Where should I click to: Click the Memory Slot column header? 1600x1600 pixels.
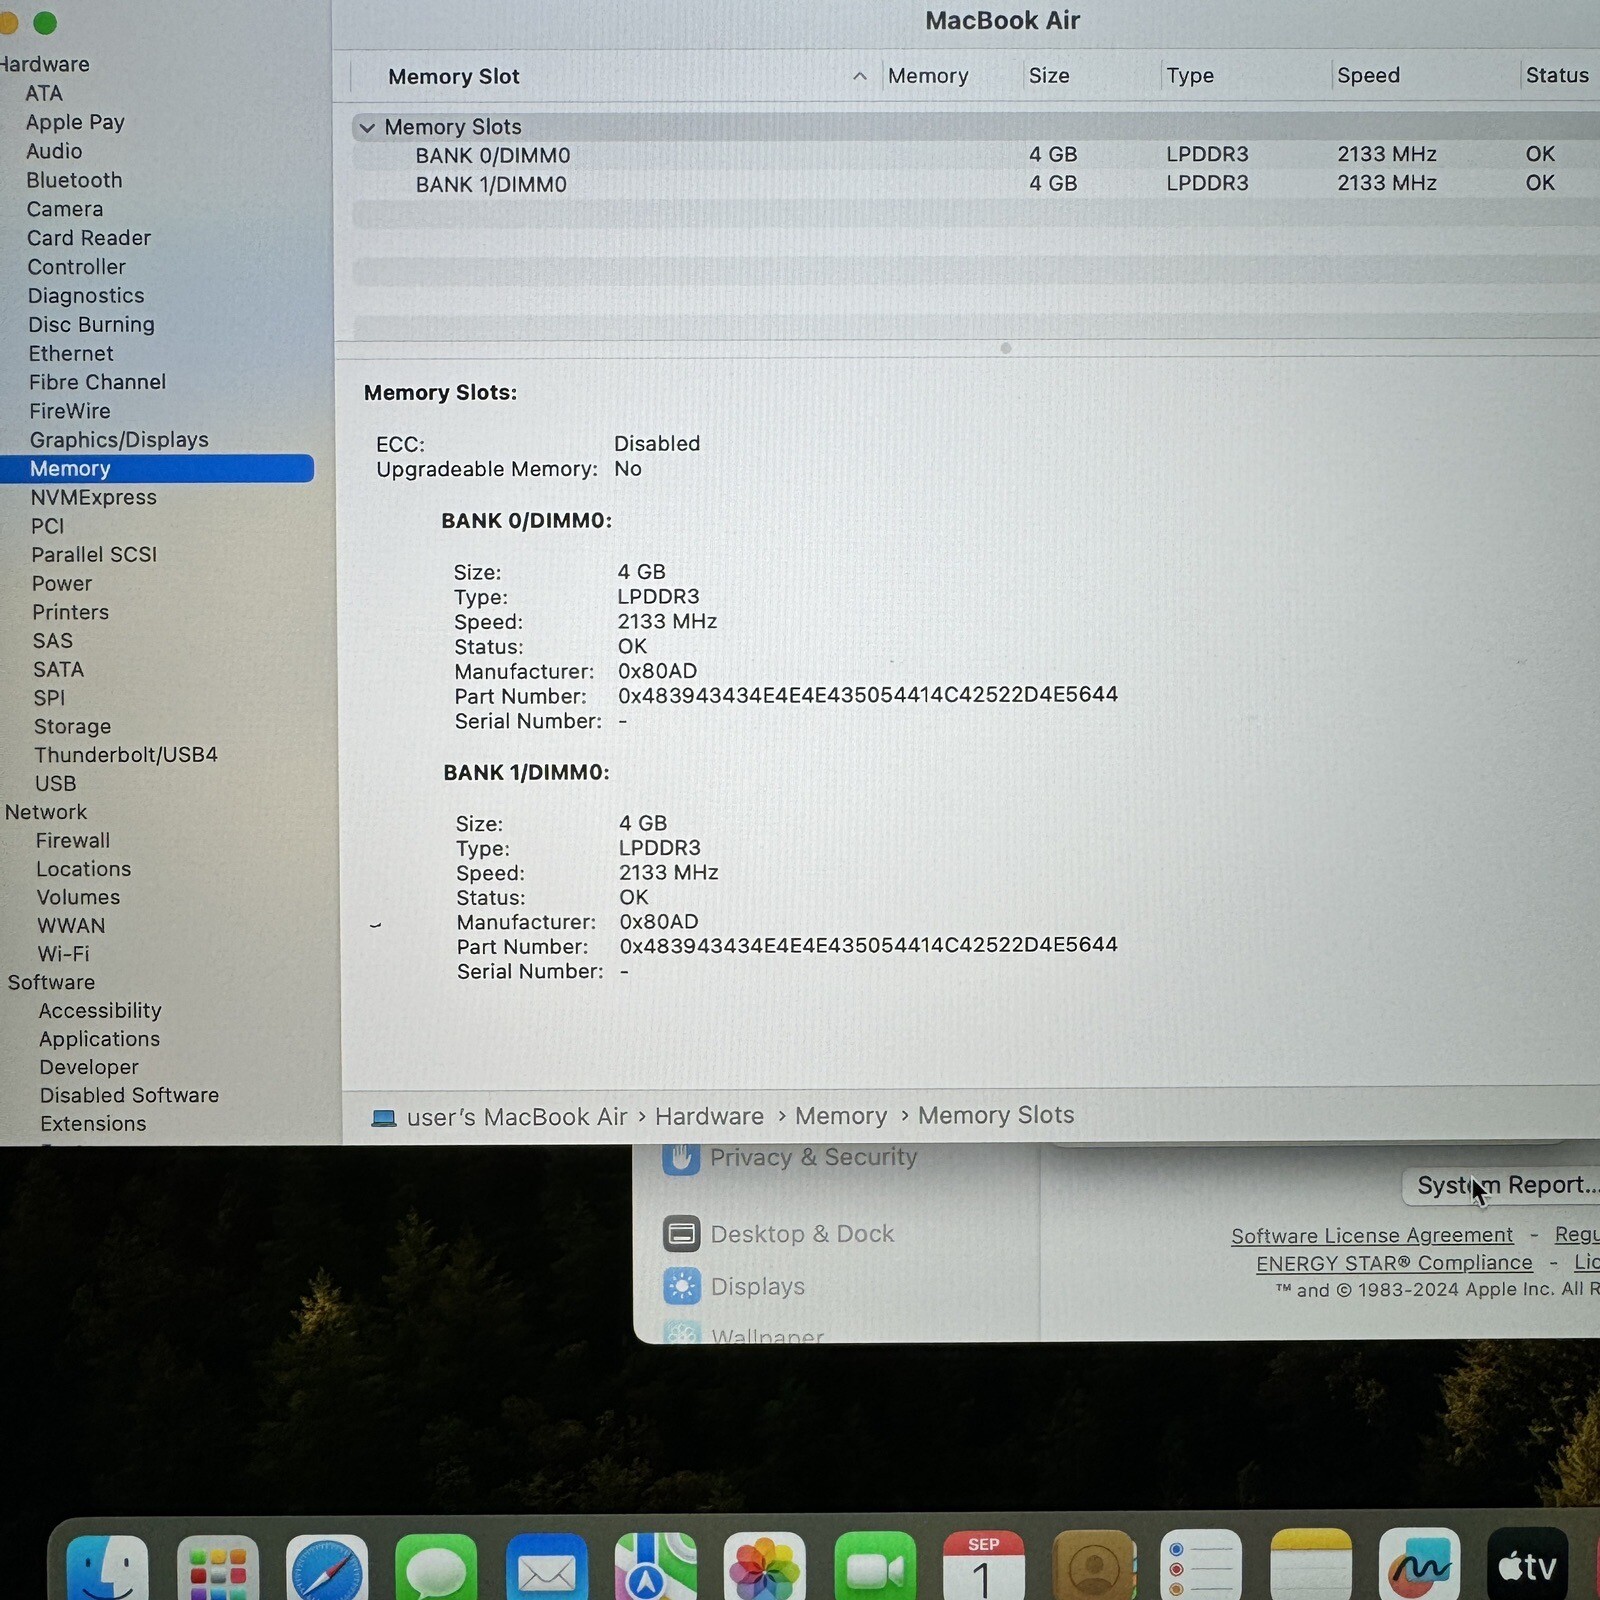[x=454, y=77]
